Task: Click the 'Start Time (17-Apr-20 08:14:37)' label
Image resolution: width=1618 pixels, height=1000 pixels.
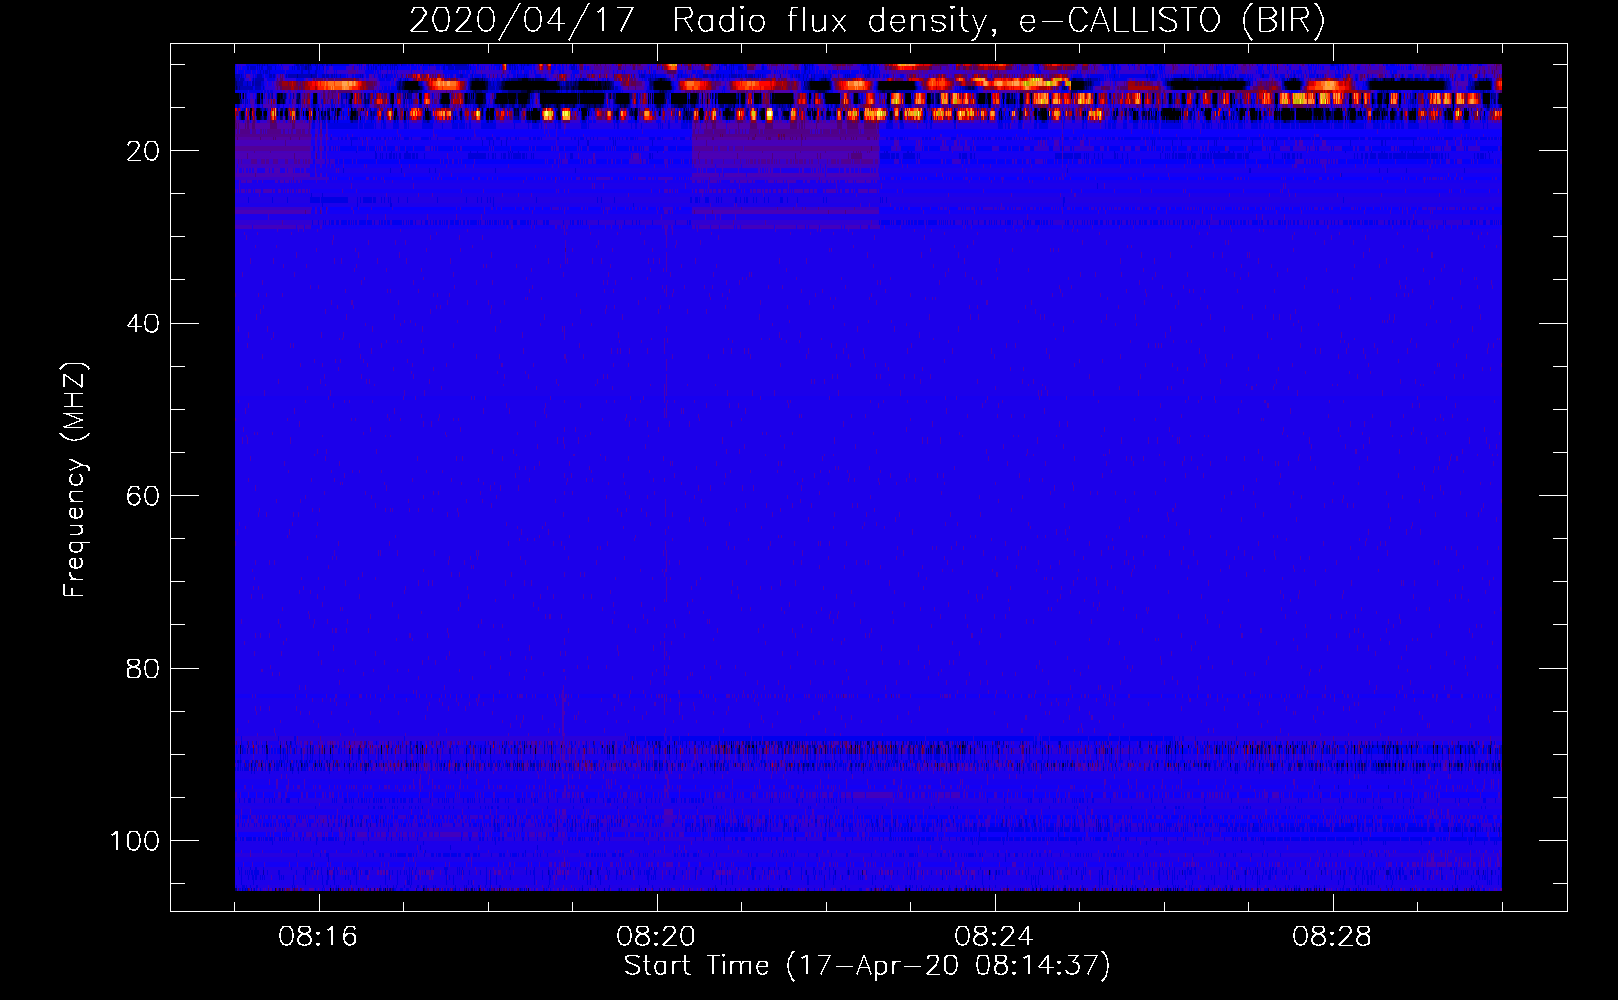Action: 867,966
